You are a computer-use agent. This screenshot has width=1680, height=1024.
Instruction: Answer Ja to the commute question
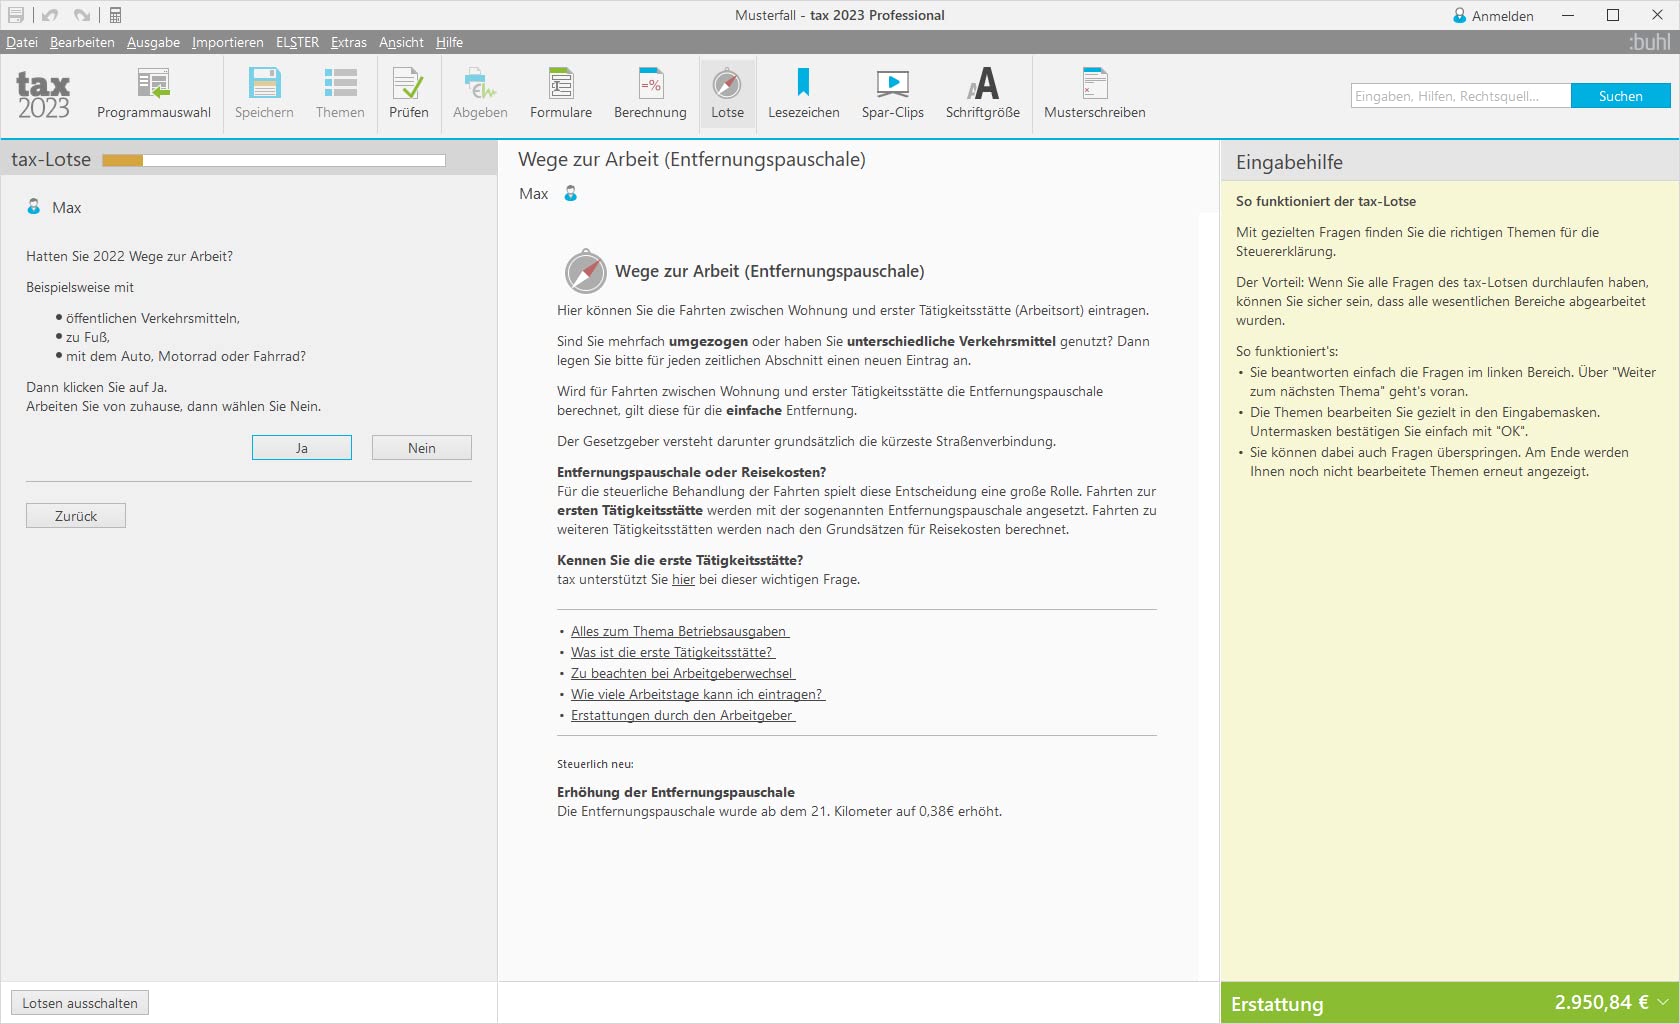pyautogui.click(x=302, y=448)
